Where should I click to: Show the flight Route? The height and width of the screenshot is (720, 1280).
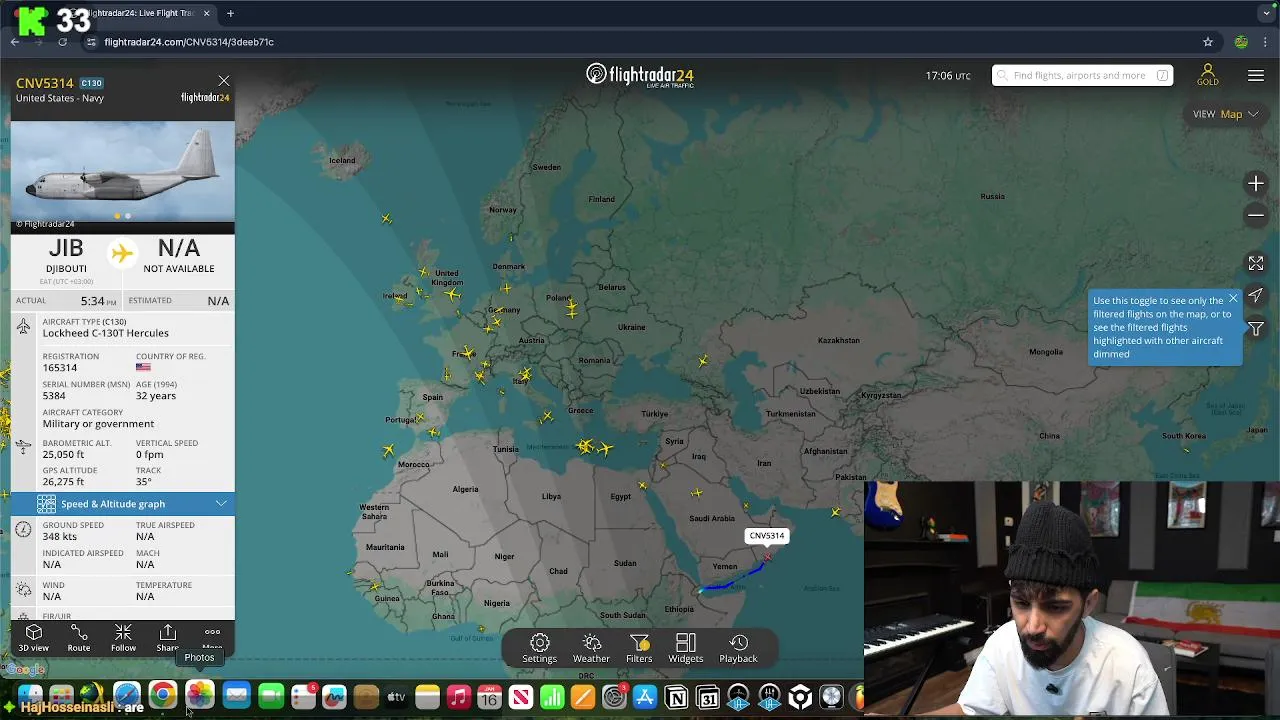78,637
